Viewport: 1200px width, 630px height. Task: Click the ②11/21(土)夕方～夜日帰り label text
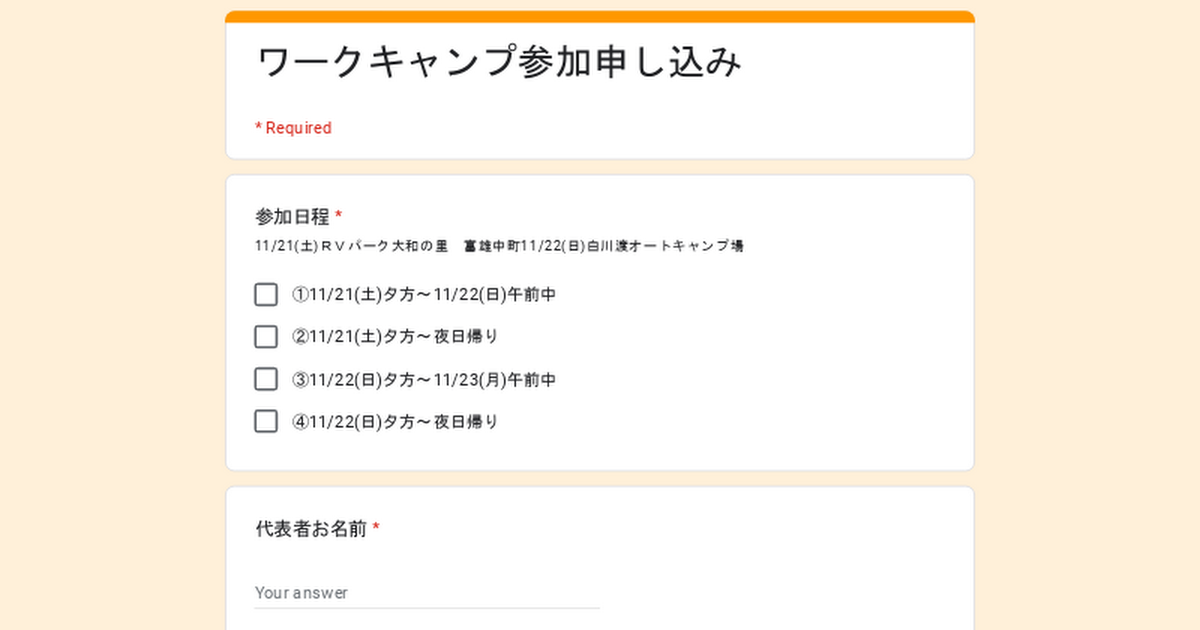(x=395, y=337)
